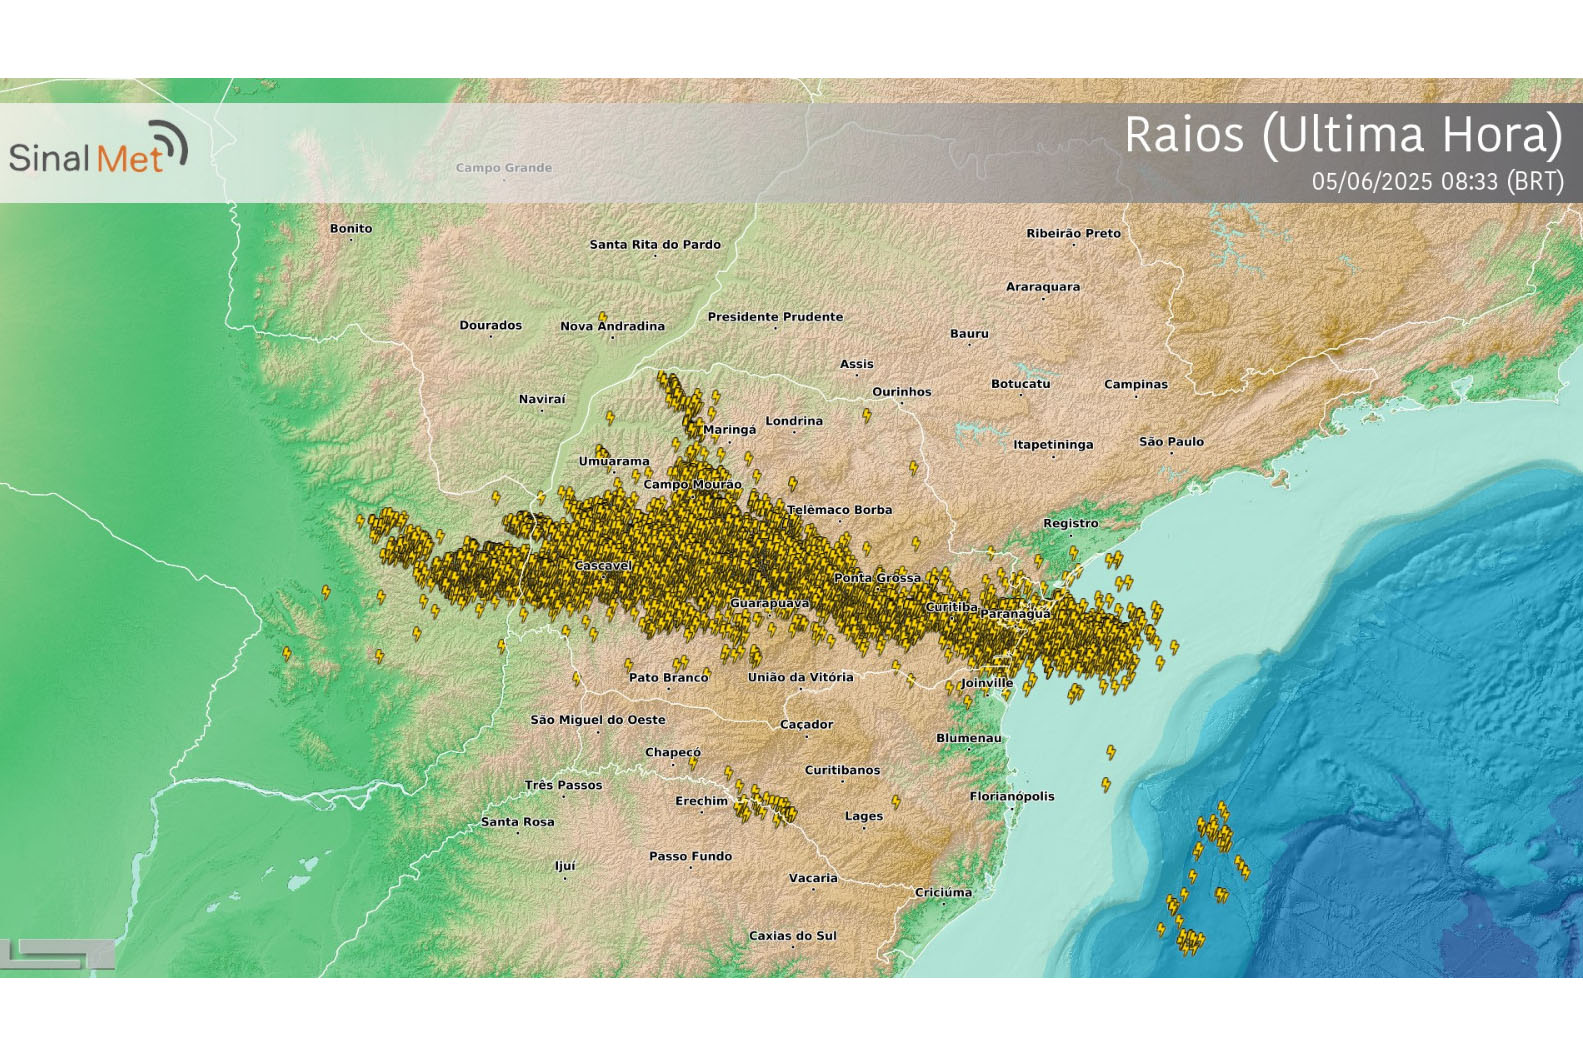Click the Passo Fundo label
The image size is (1583, 1056).
coord(690,857)
